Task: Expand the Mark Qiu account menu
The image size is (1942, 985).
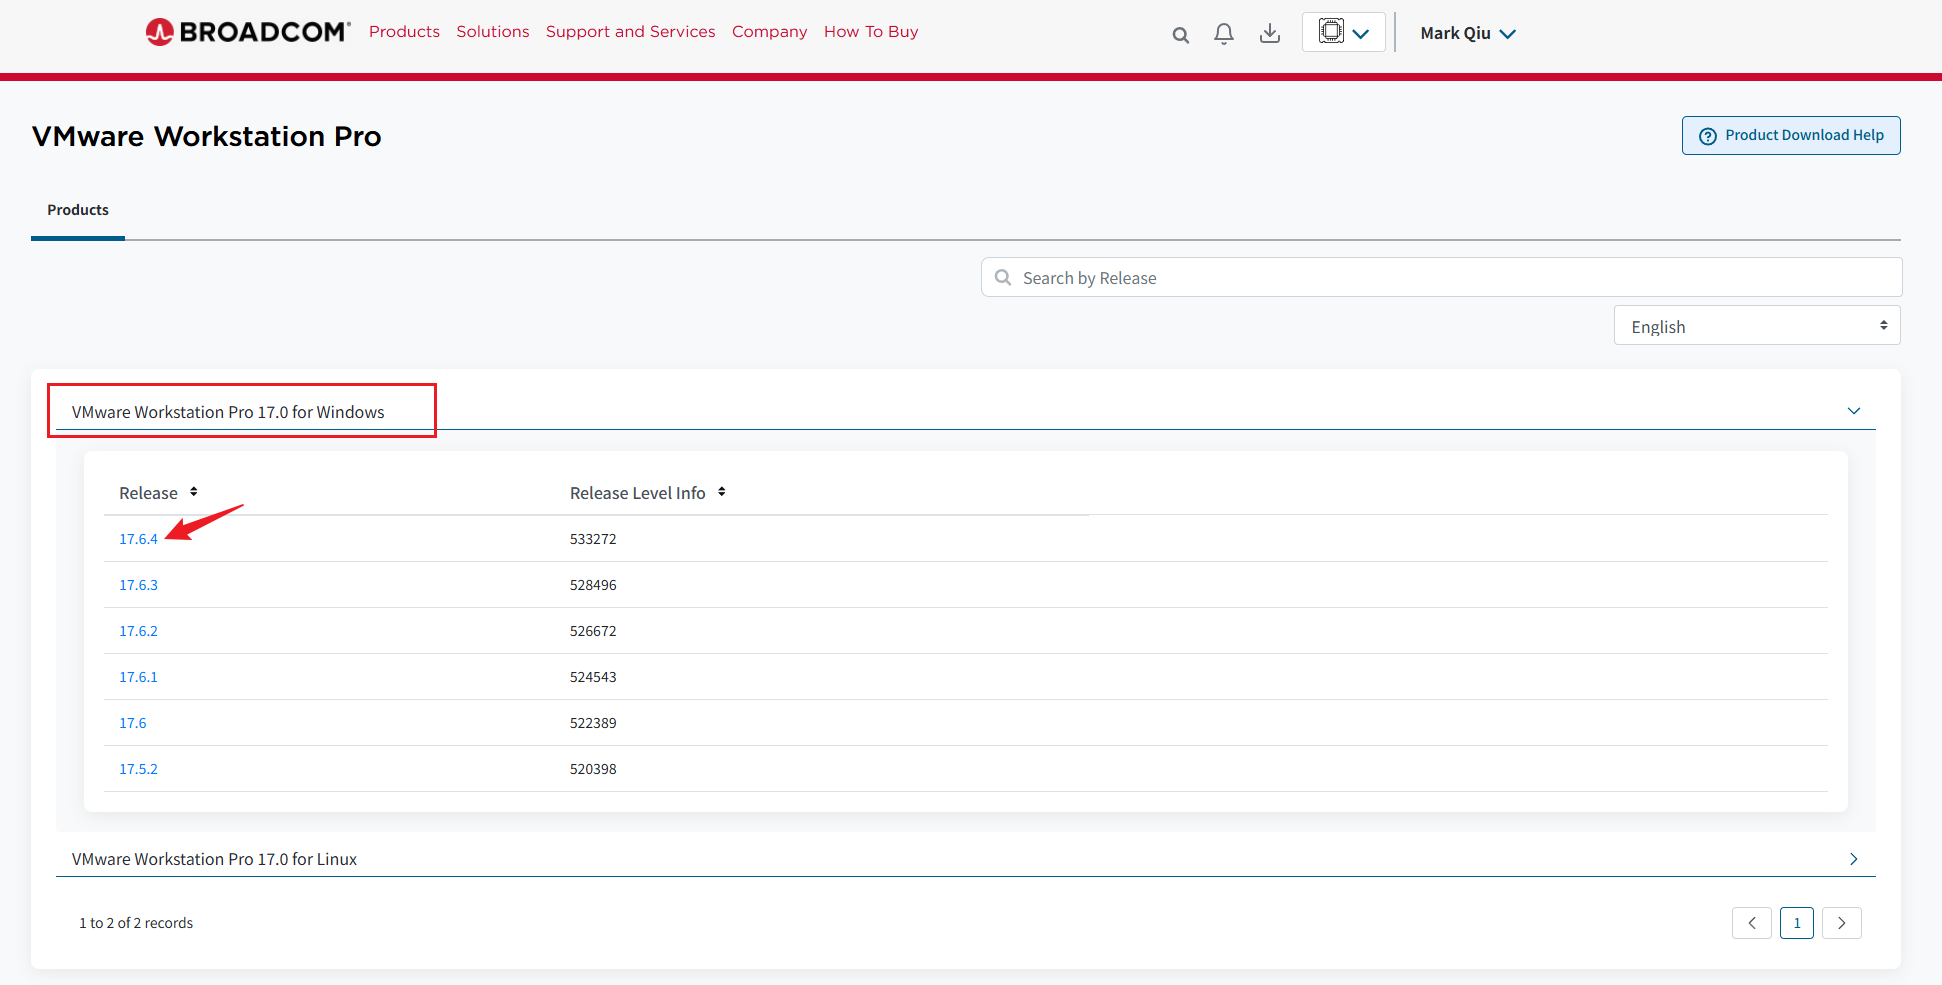Action: (1468, 33)
